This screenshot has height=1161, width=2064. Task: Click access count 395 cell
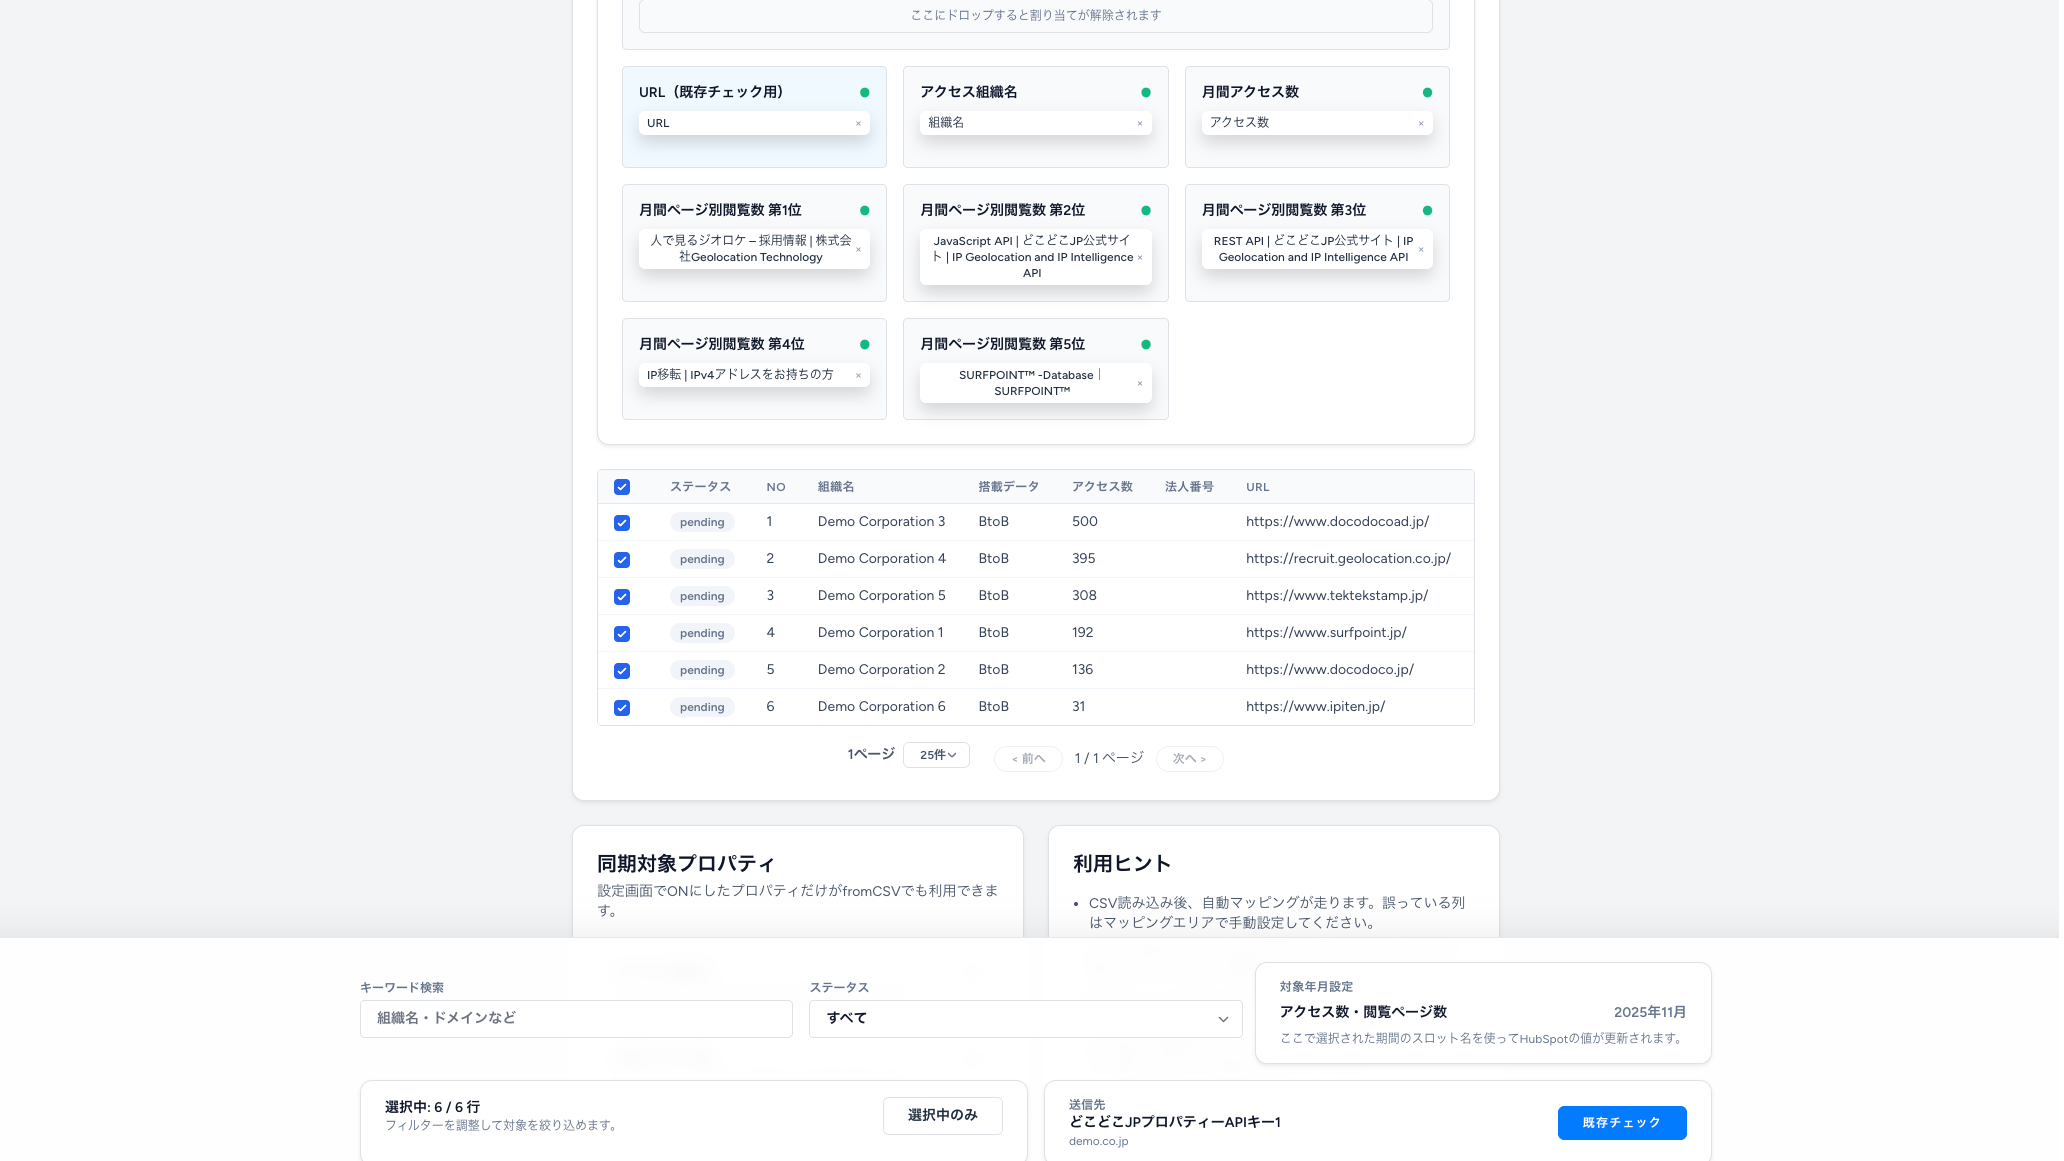1084,559
